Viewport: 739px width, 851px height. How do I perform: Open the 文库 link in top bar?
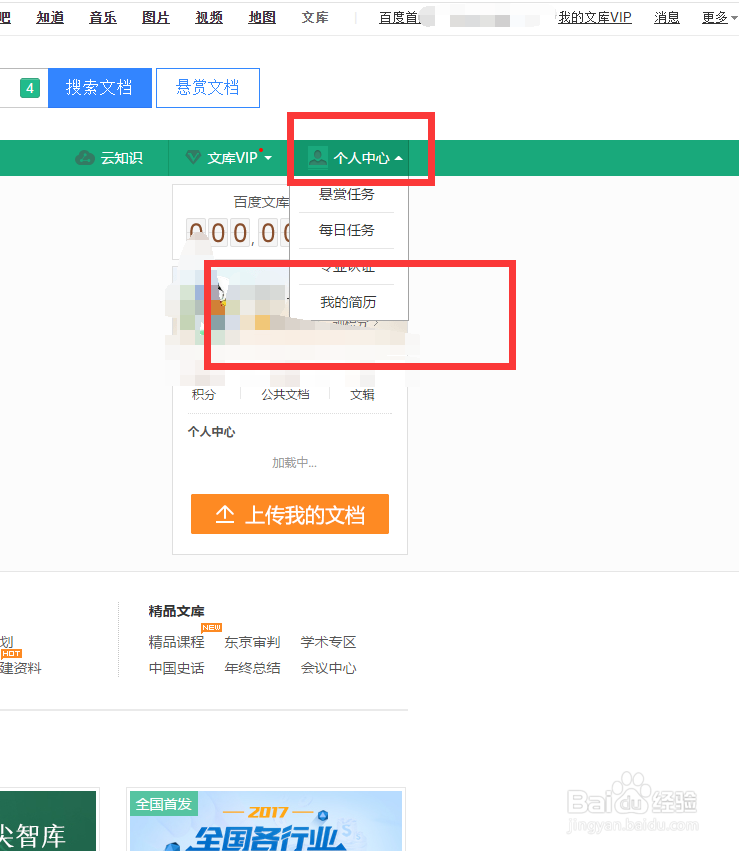315,17
